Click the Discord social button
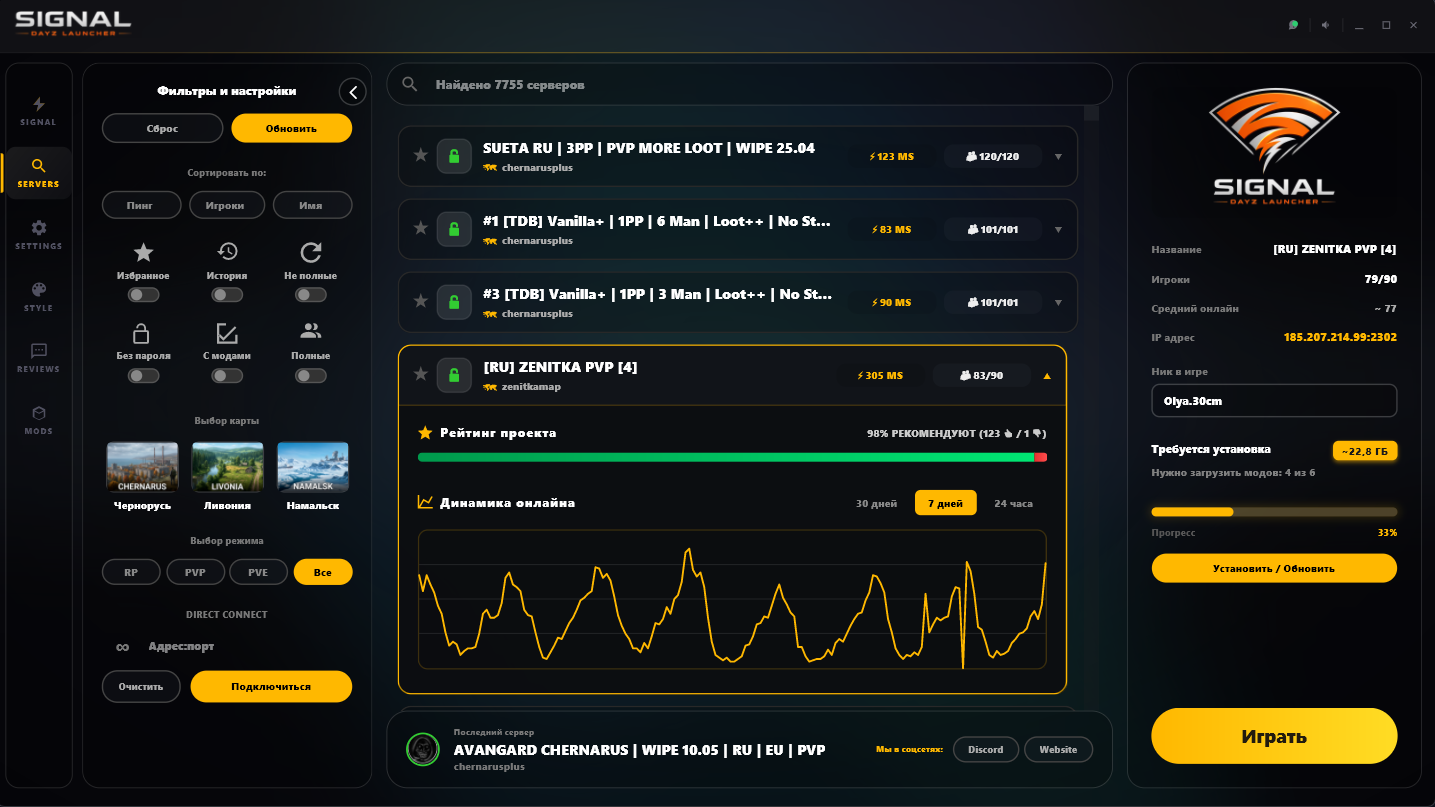1435x807 pixels. click(986, 749)
